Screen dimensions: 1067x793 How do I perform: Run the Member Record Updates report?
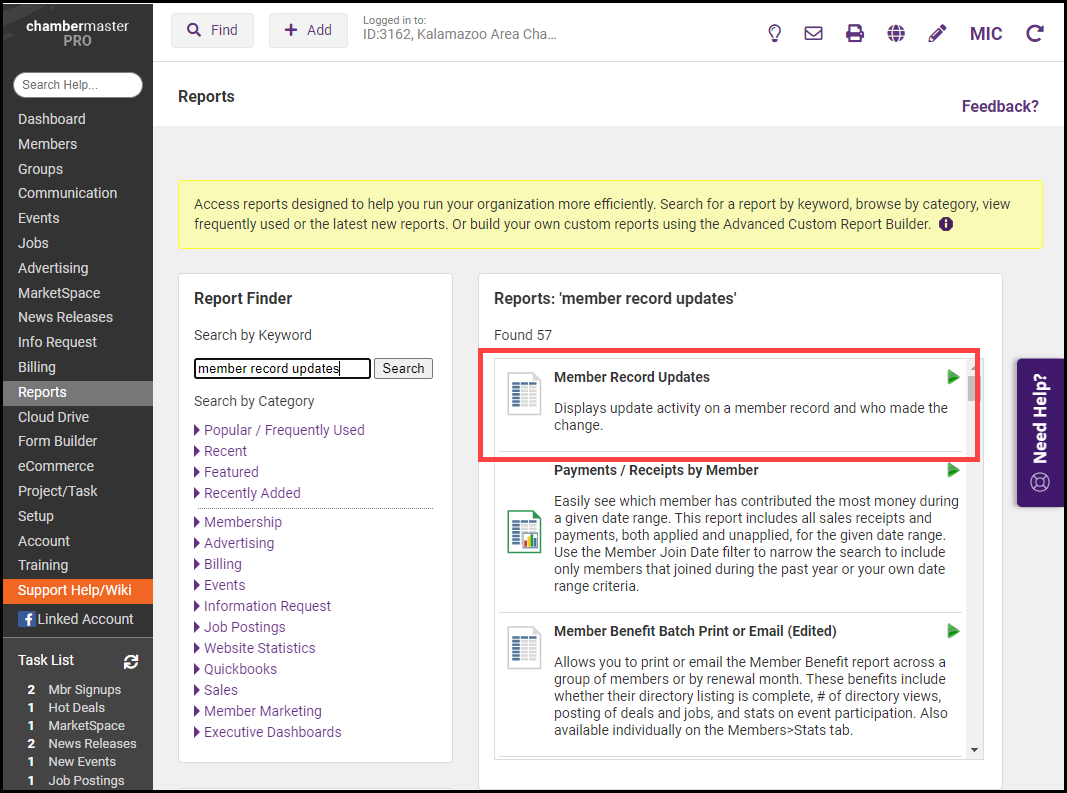953,377
